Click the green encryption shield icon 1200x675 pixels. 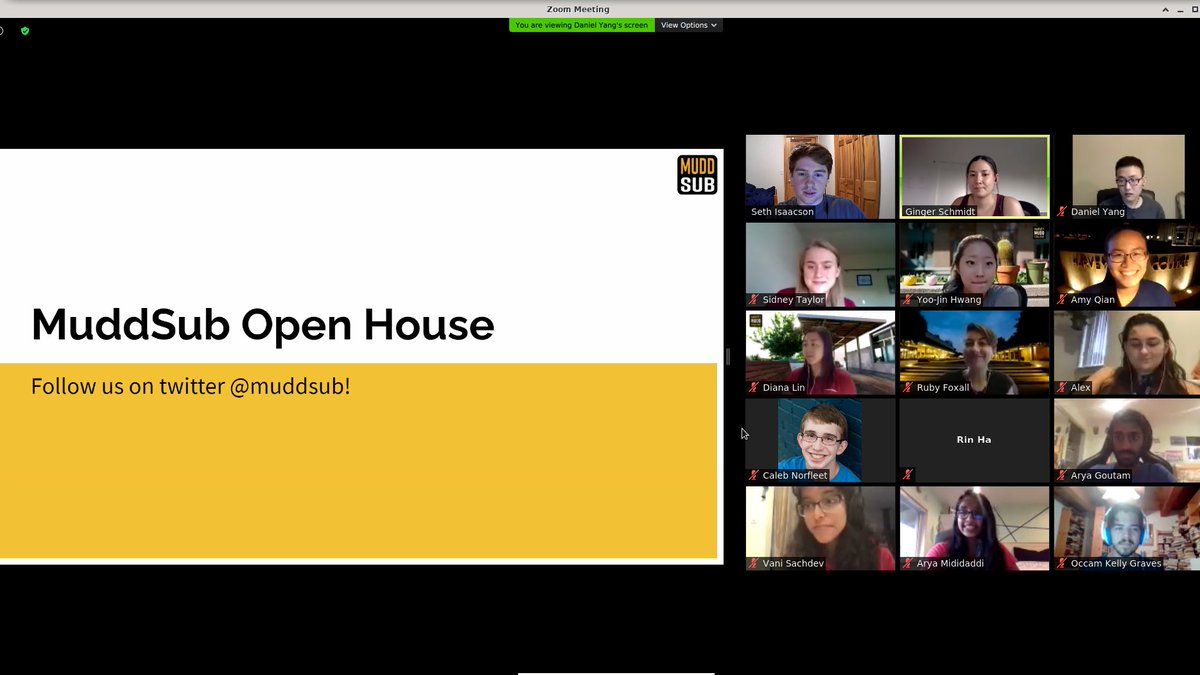click(25, 31)
